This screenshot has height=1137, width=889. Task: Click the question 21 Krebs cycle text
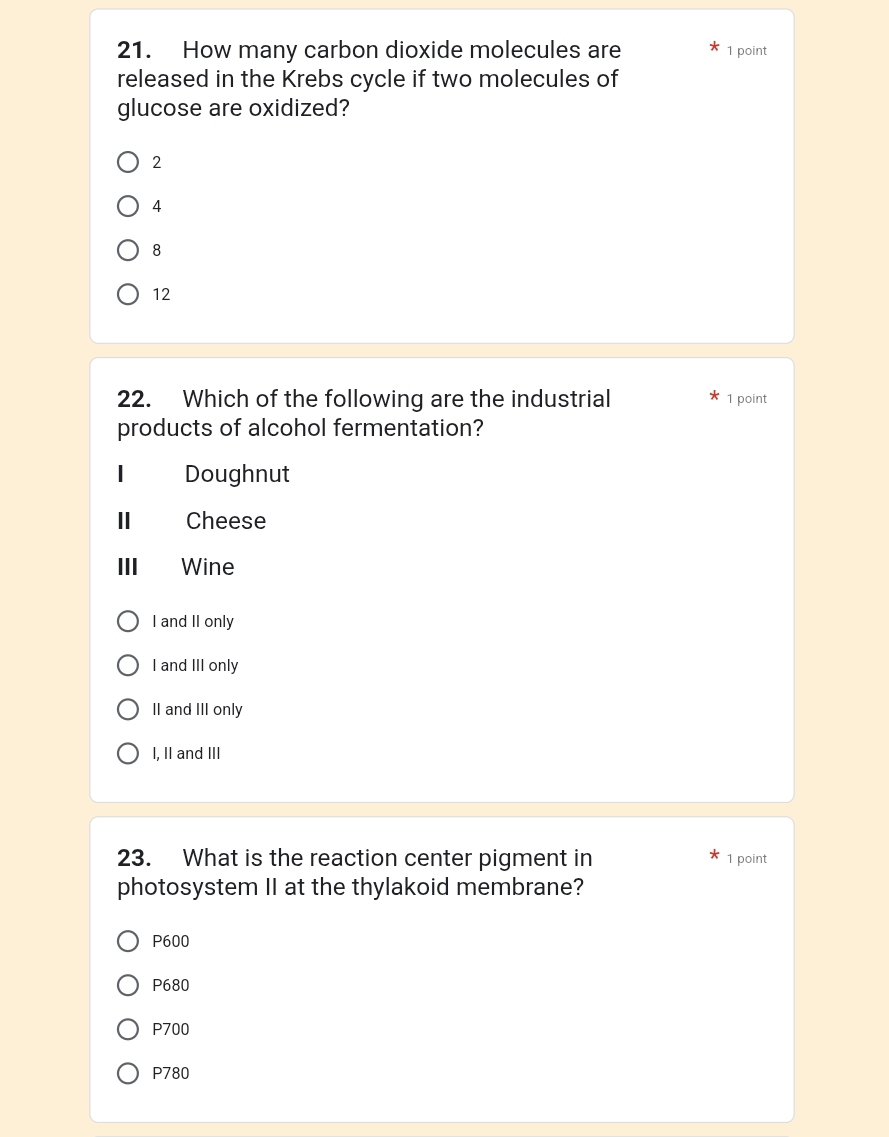[369, 79]
